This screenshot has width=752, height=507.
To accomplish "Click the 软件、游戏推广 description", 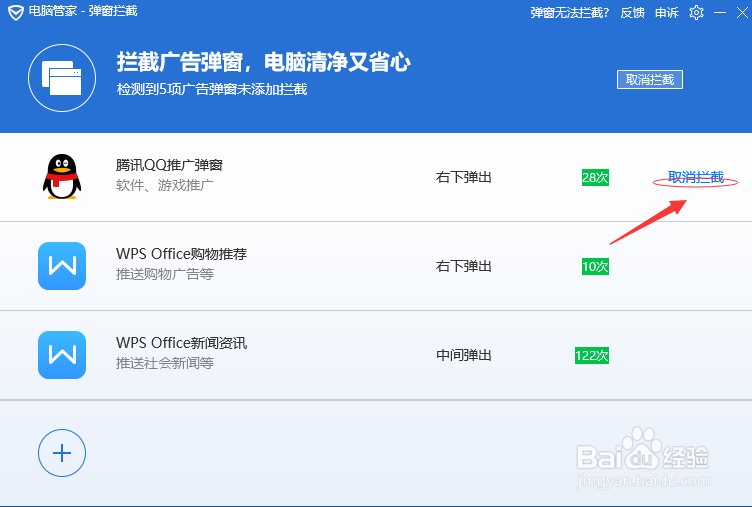I will [165, 185].
